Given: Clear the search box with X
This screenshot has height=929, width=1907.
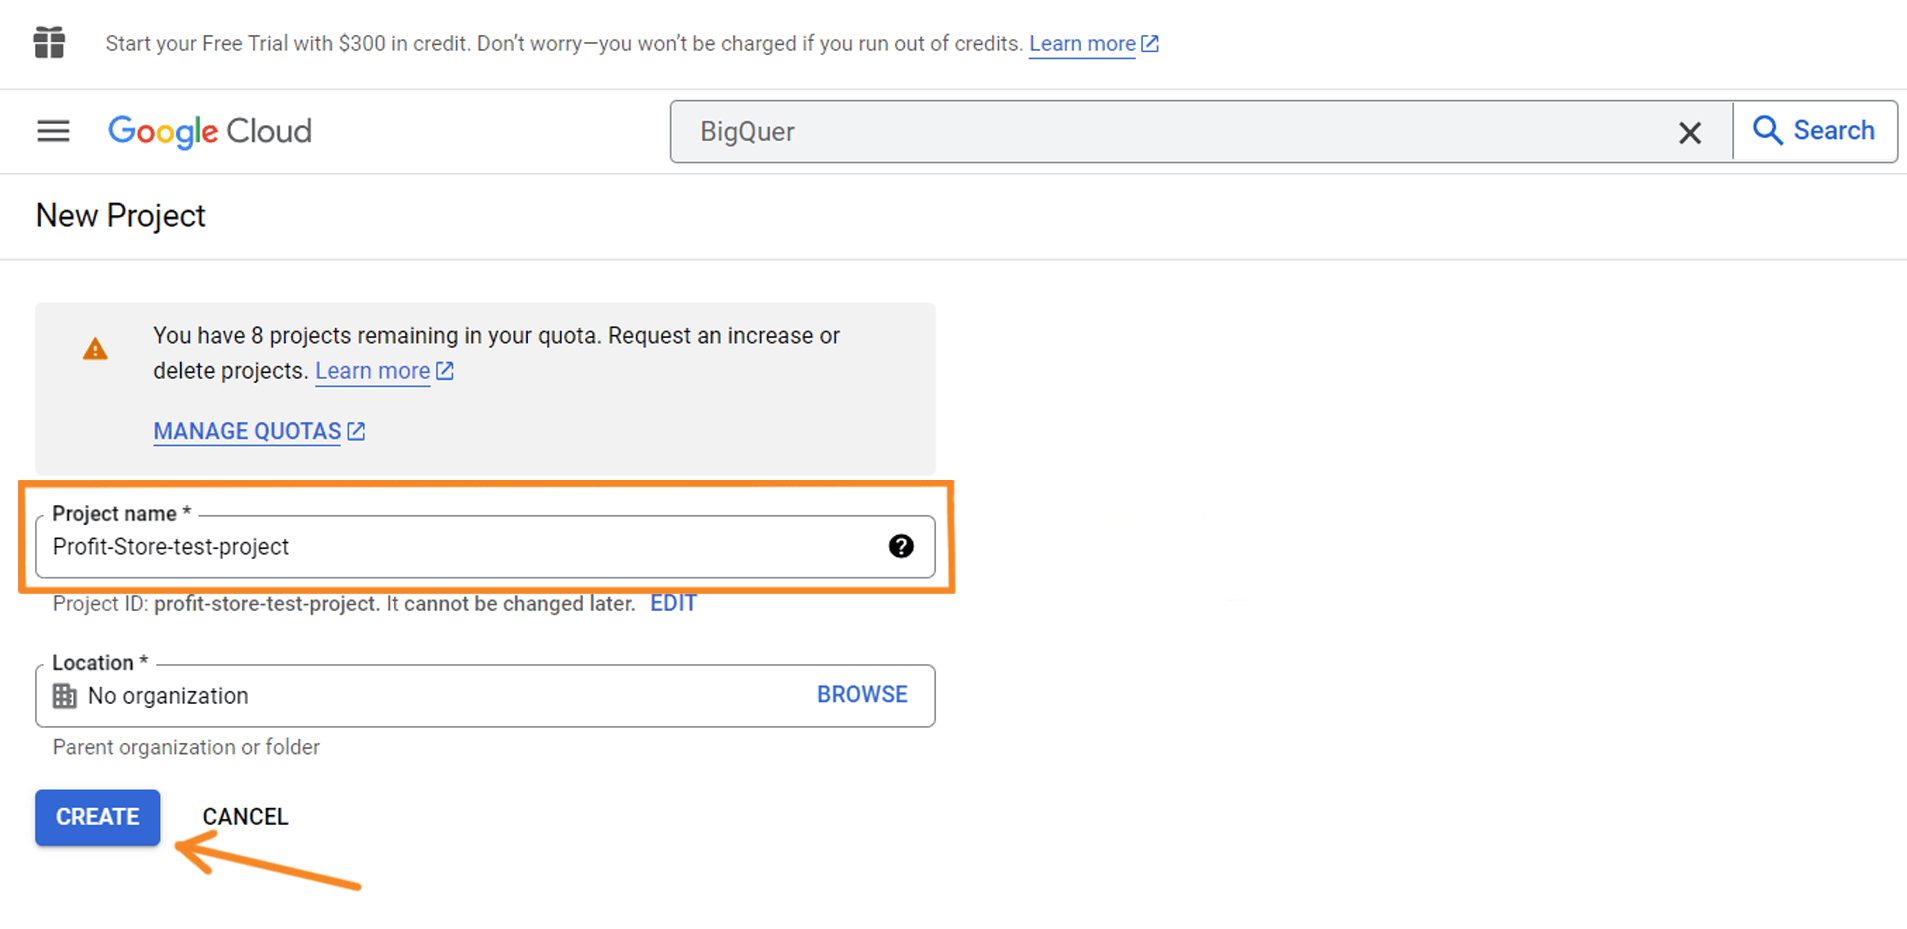Looking at the screenshot, I should pyautogui.click(x=1690, y=132).
